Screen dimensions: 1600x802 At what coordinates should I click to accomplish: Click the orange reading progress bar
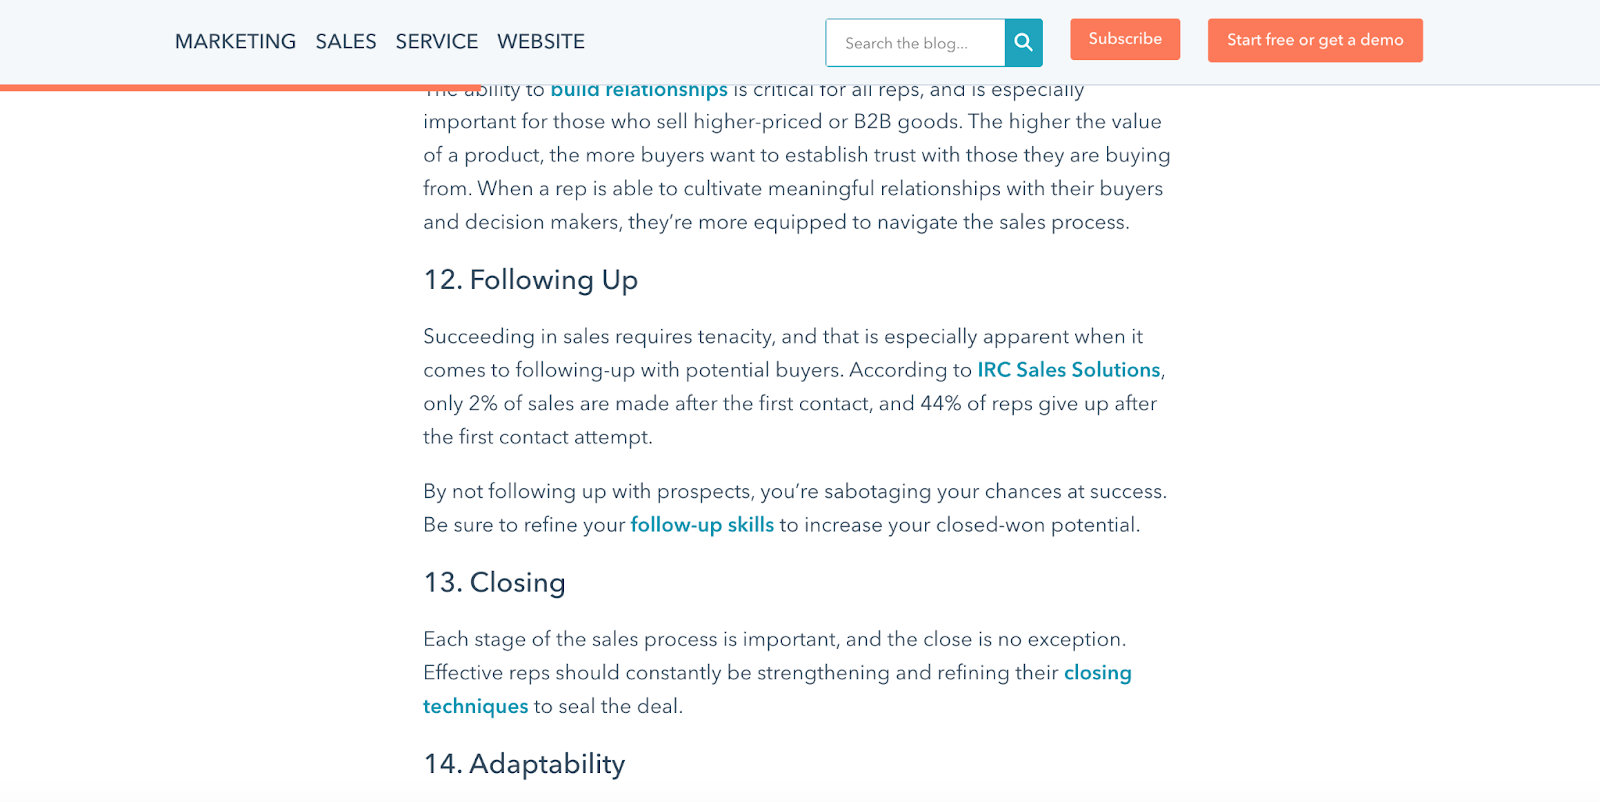241,88
